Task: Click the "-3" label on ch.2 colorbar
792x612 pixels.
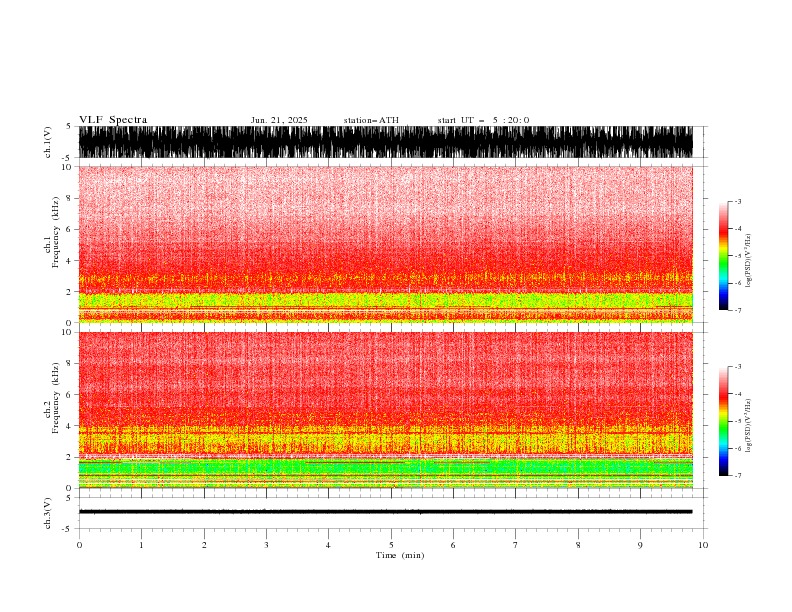Action: [738, 367]
